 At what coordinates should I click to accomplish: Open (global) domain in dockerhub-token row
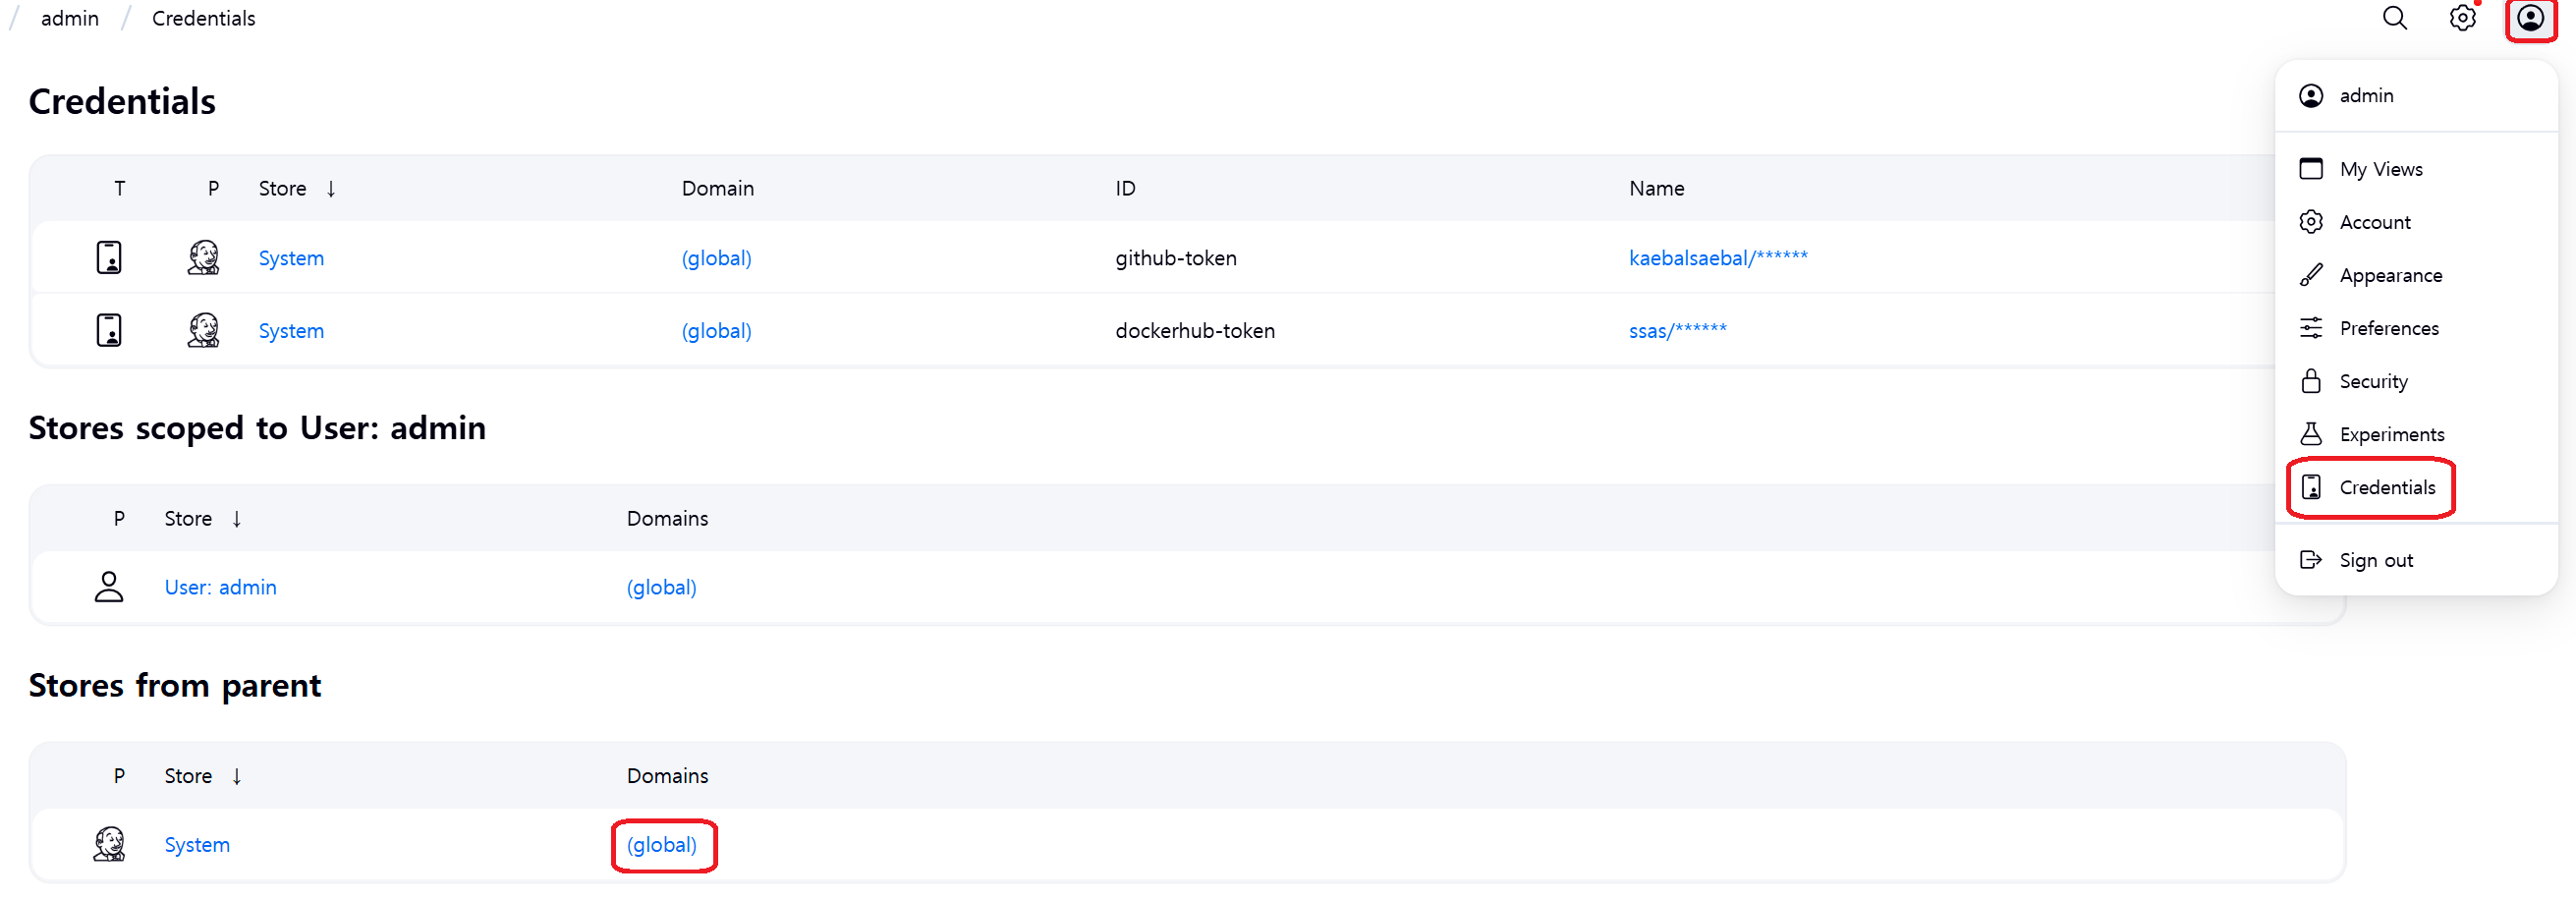point(716,330)
